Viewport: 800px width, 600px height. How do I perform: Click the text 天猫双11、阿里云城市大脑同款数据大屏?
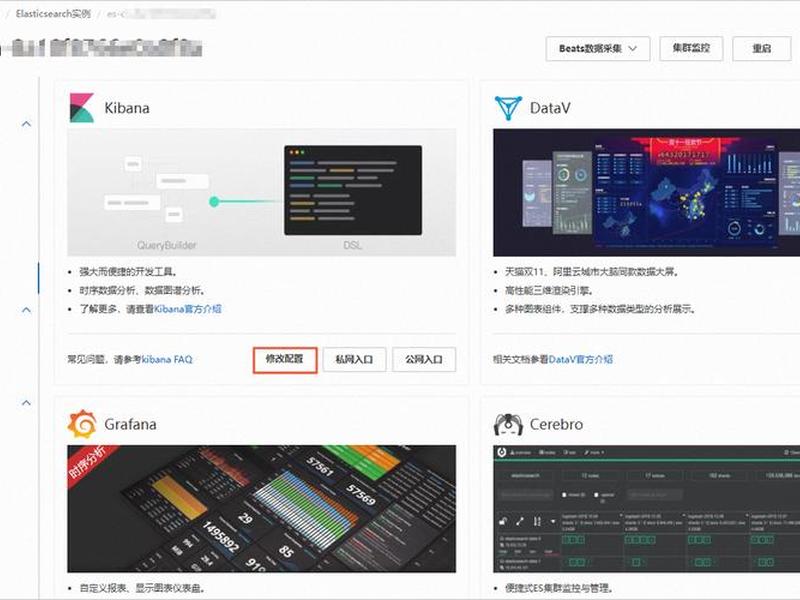tap(591, 272)
